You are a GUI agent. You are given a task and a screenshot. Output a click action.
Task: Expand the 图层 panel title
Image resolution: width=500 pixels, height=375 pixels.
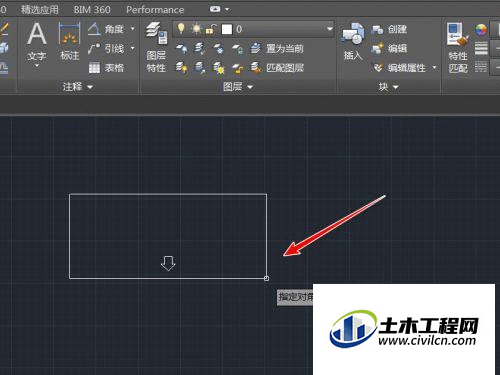point(238,87)
